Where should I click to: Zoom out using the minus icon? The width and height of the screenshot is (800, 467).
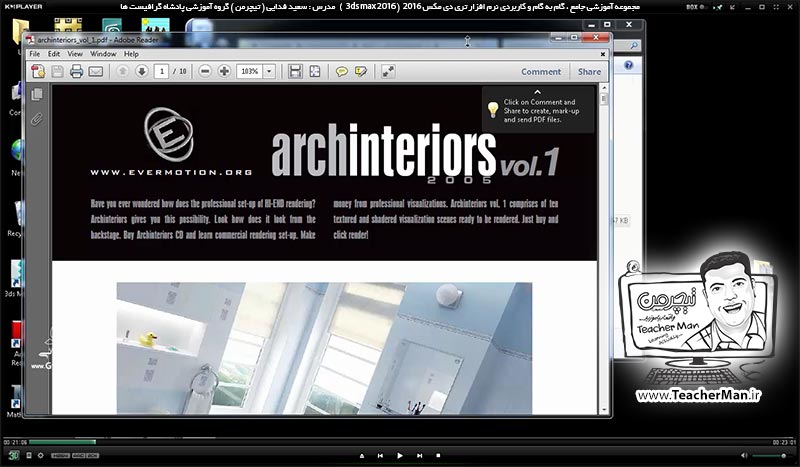click(x=205, y=71)
